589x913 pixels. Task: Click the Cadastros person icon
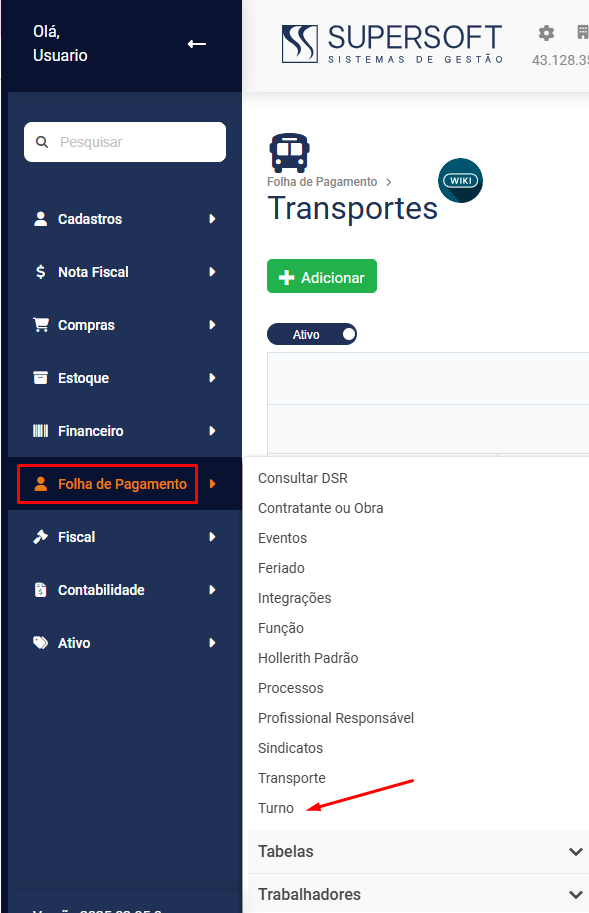[x=40, y=219]
